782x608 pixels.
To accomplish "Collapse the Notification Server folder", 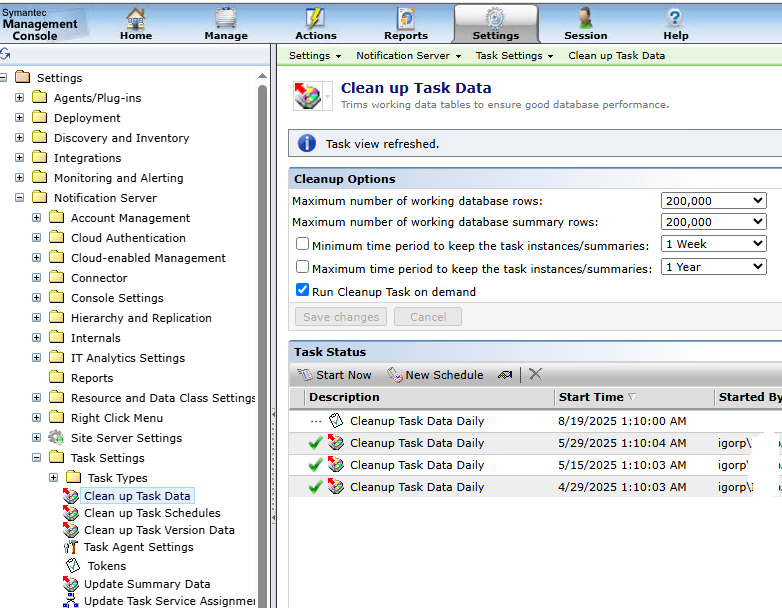I will [19, 198].
